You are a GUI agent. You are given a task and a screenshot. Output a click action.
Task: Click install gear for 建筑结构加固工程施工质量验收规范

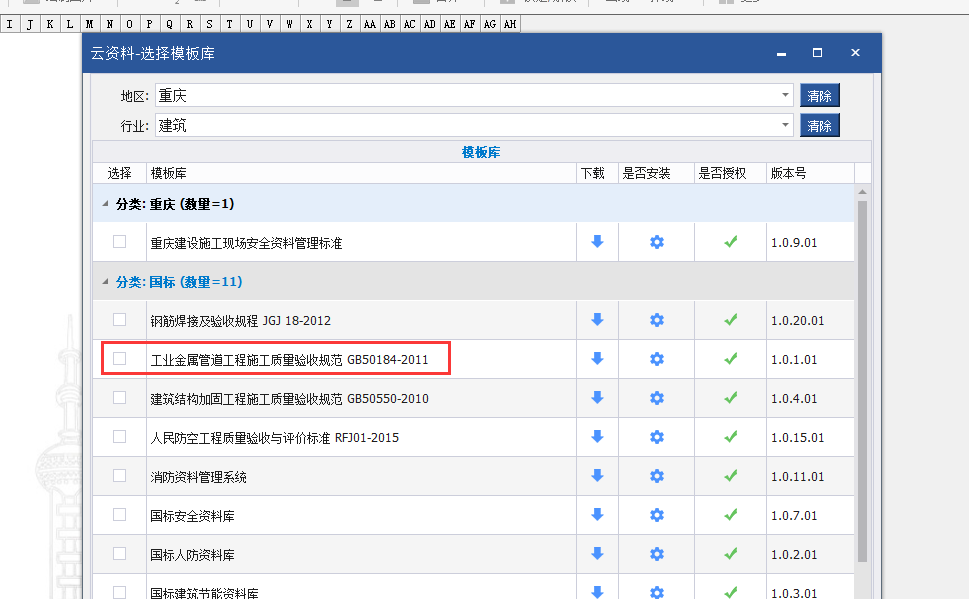(657, 398)
